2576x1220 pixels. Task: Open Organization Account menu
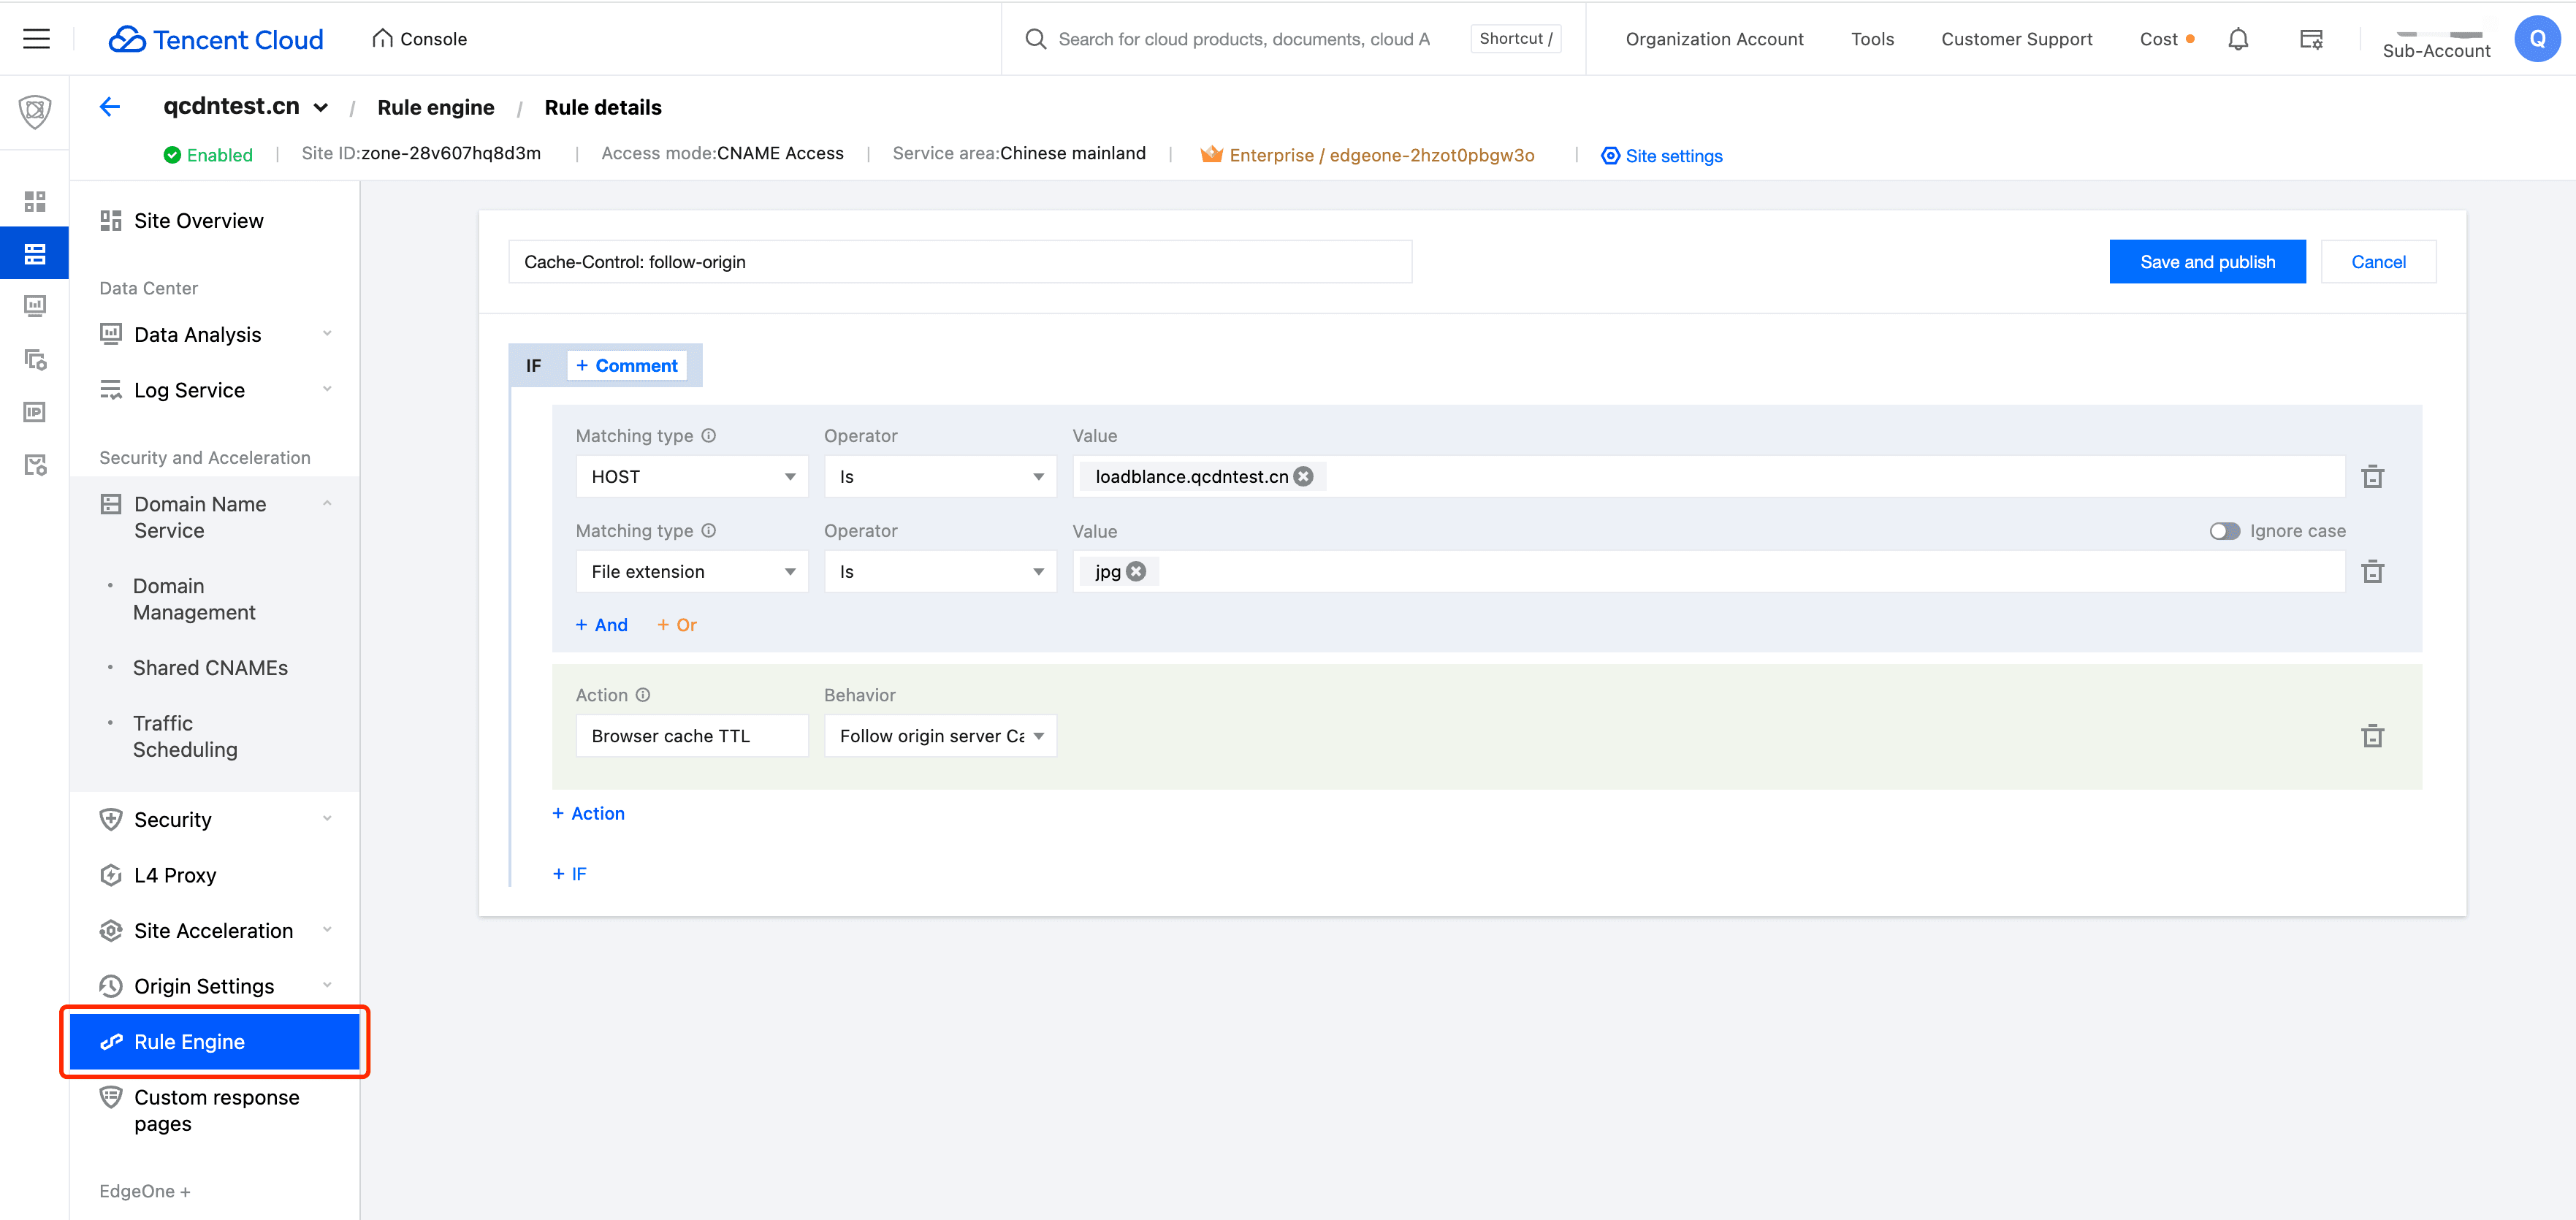tap(1714, 39)
